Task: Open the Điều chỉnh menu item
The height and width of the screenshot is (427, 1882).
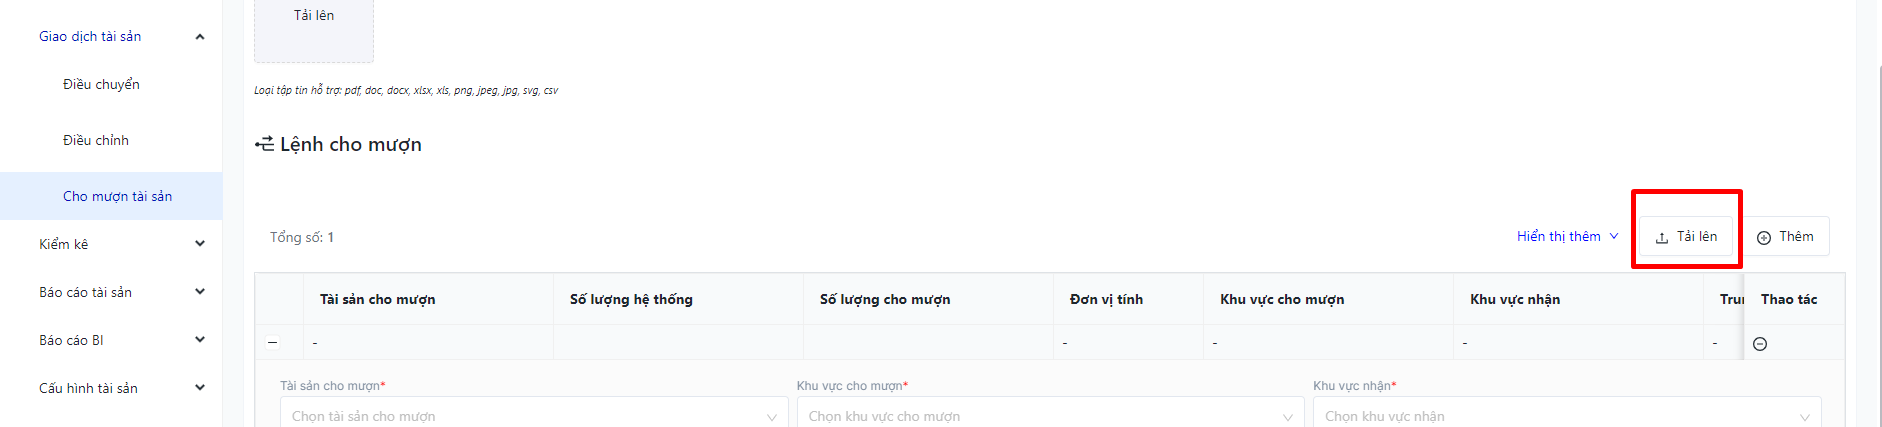Action: 96,141
